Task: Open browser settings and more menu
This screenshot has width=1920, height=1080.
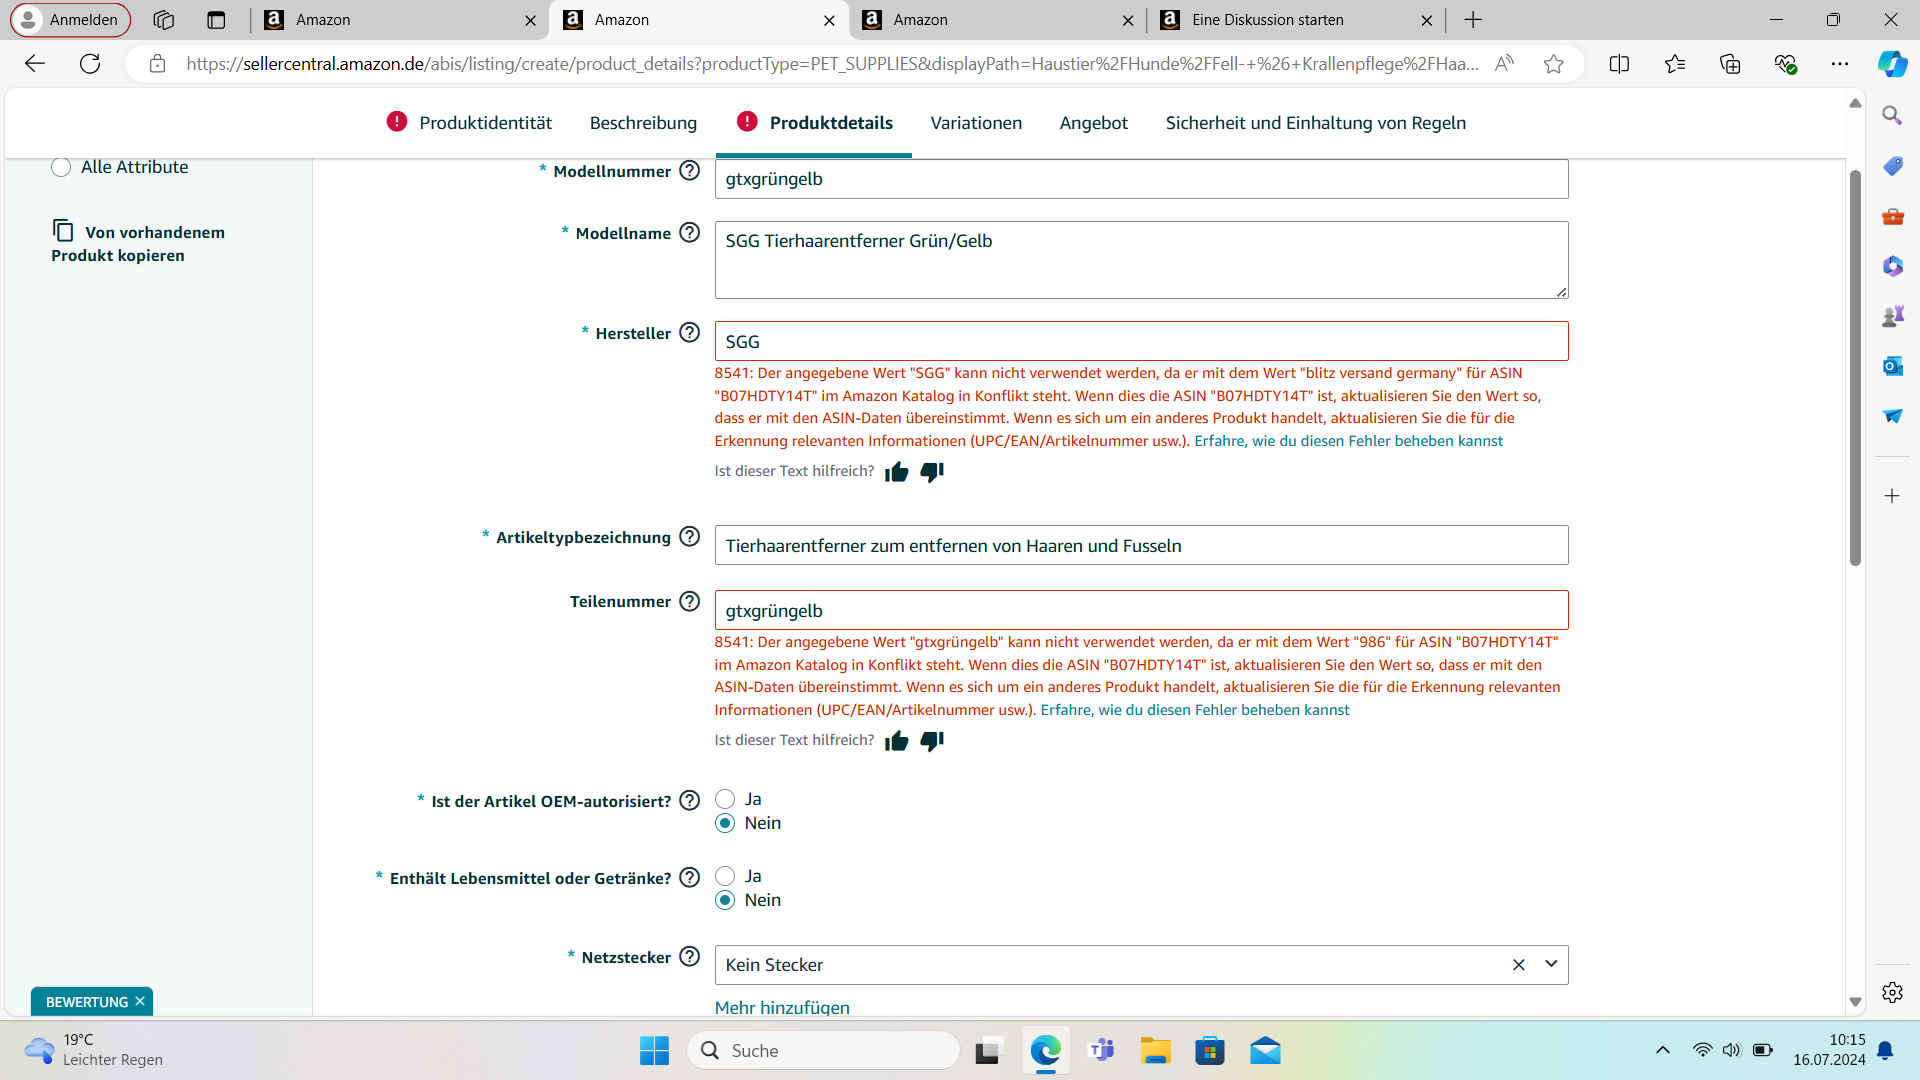Action: click(1840, 64)
